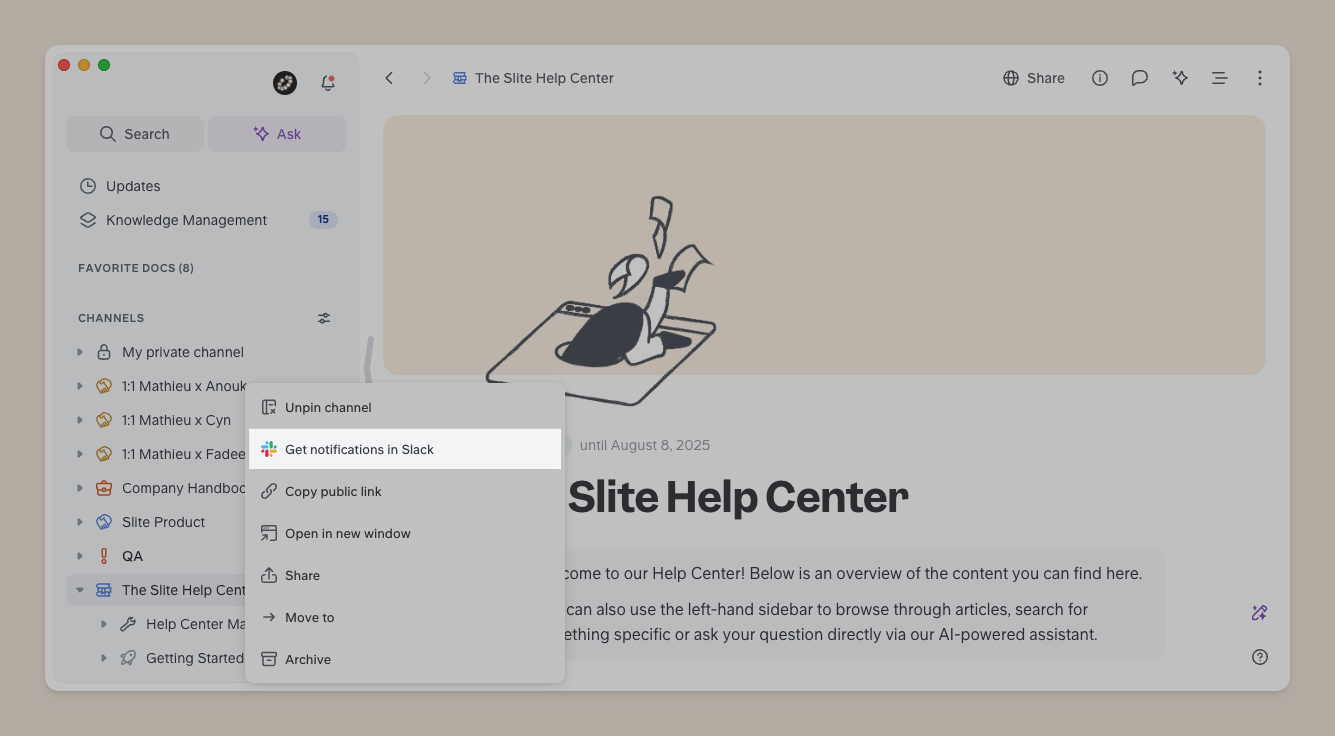Screen dimensions: 1335x736
Task: Open the three-dot more options menu
Action: (x=1260, y=78)
